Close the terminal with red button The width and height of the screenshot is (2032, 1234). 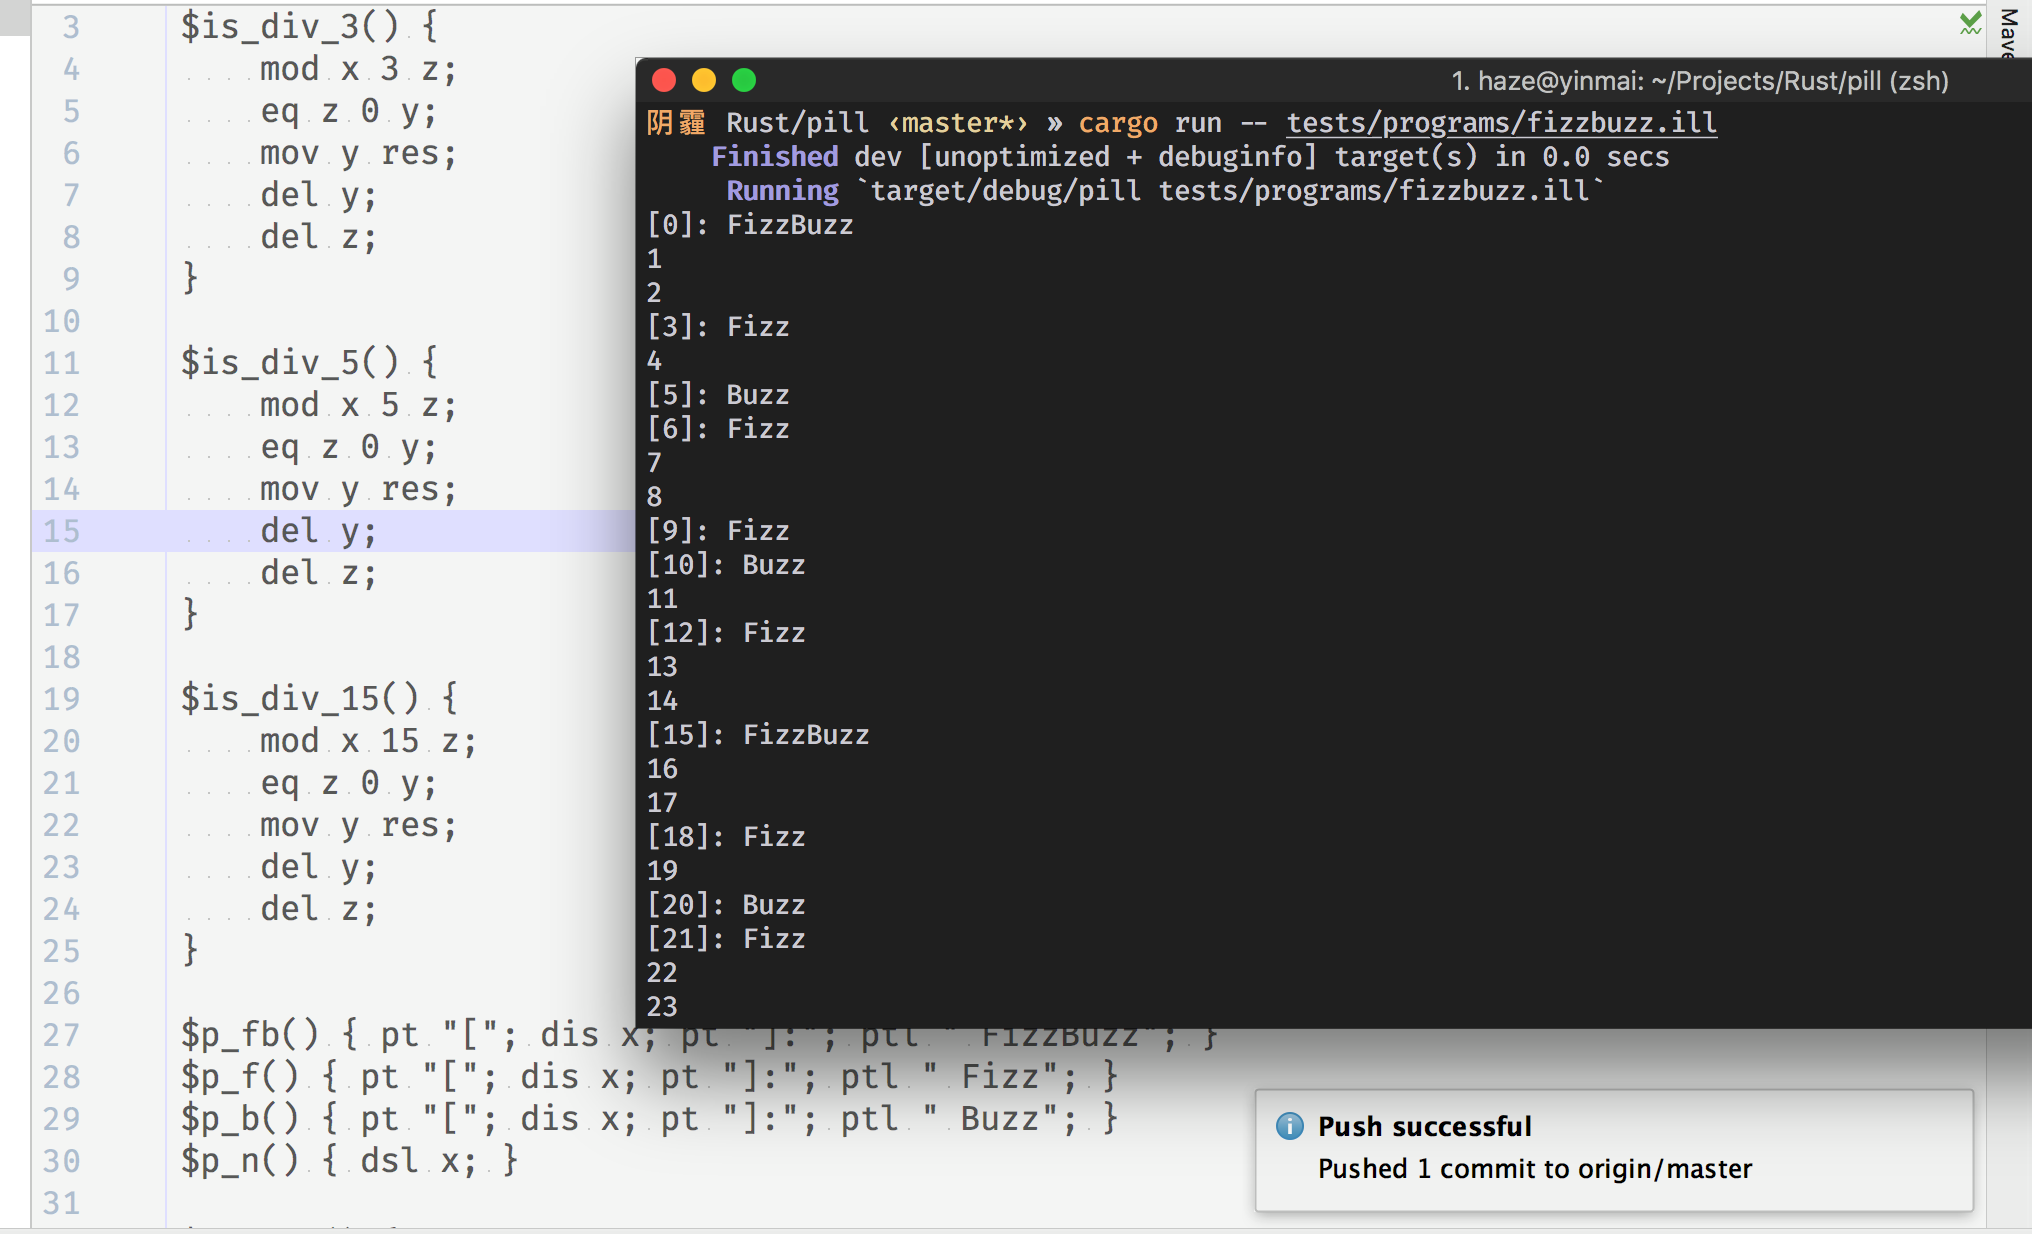[664, 80]
